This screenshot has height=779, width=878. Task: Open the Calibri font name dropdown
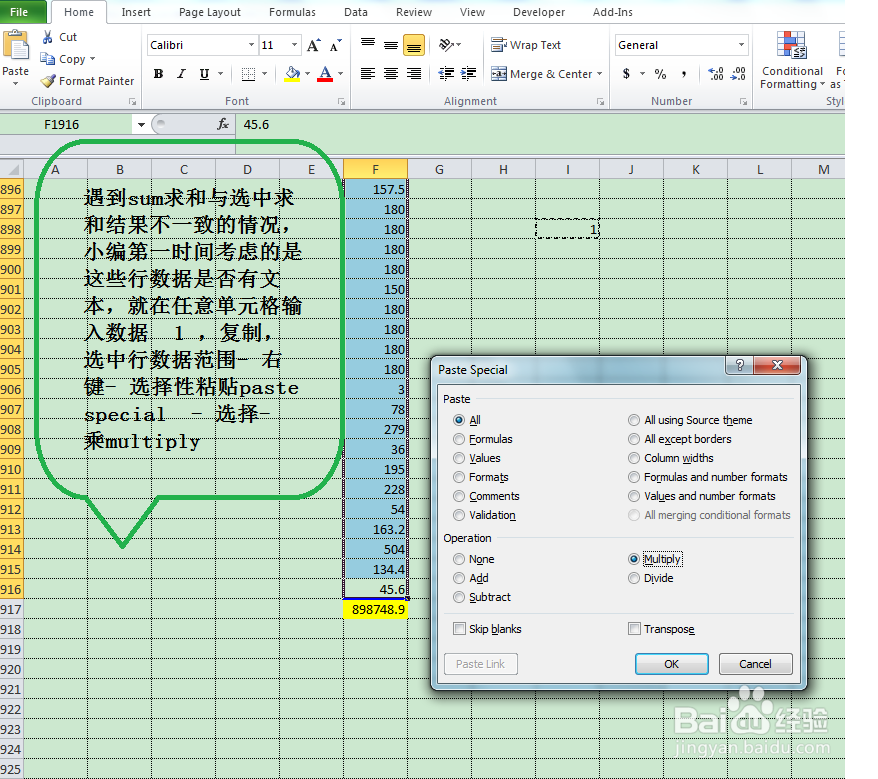click(x=251, y=45)
